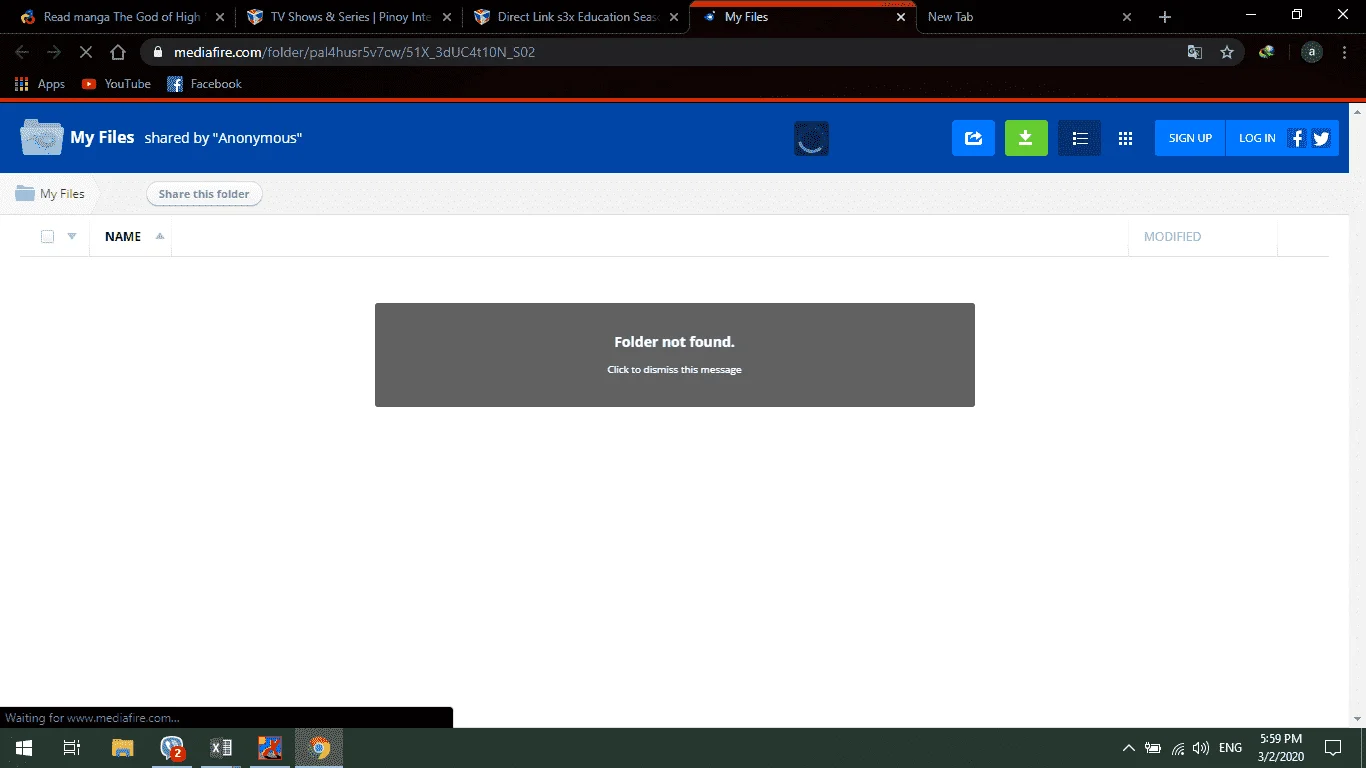
Task: Click the SIGN UP button
Action: pos(1190,138)
